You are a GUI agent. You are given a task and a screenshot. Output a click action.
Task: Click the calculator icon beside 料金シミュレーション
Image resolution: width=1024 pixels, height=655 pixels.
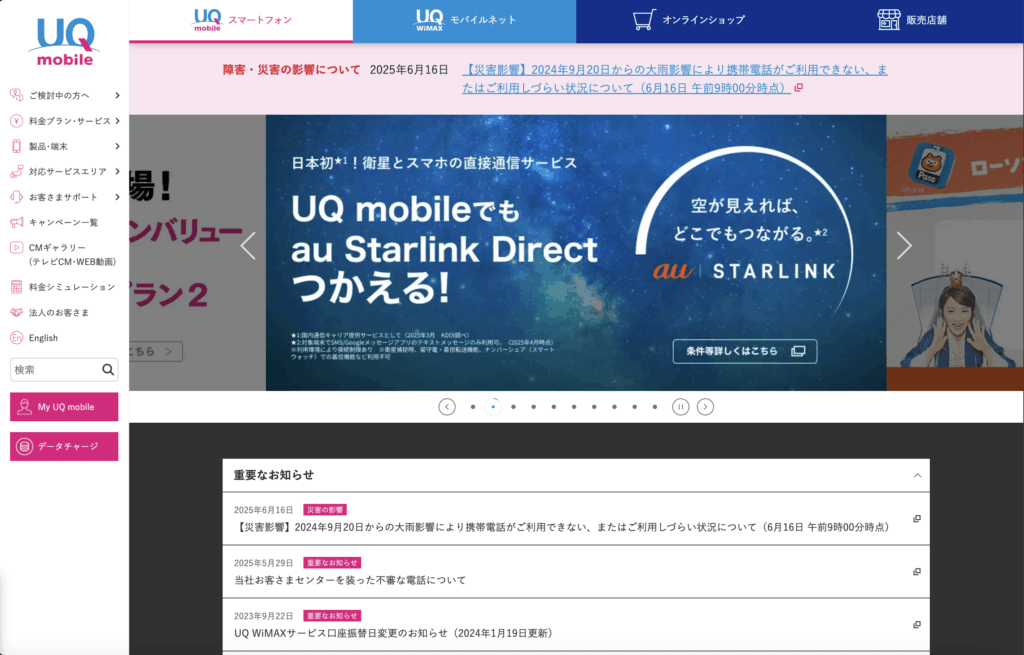[16, 287]
